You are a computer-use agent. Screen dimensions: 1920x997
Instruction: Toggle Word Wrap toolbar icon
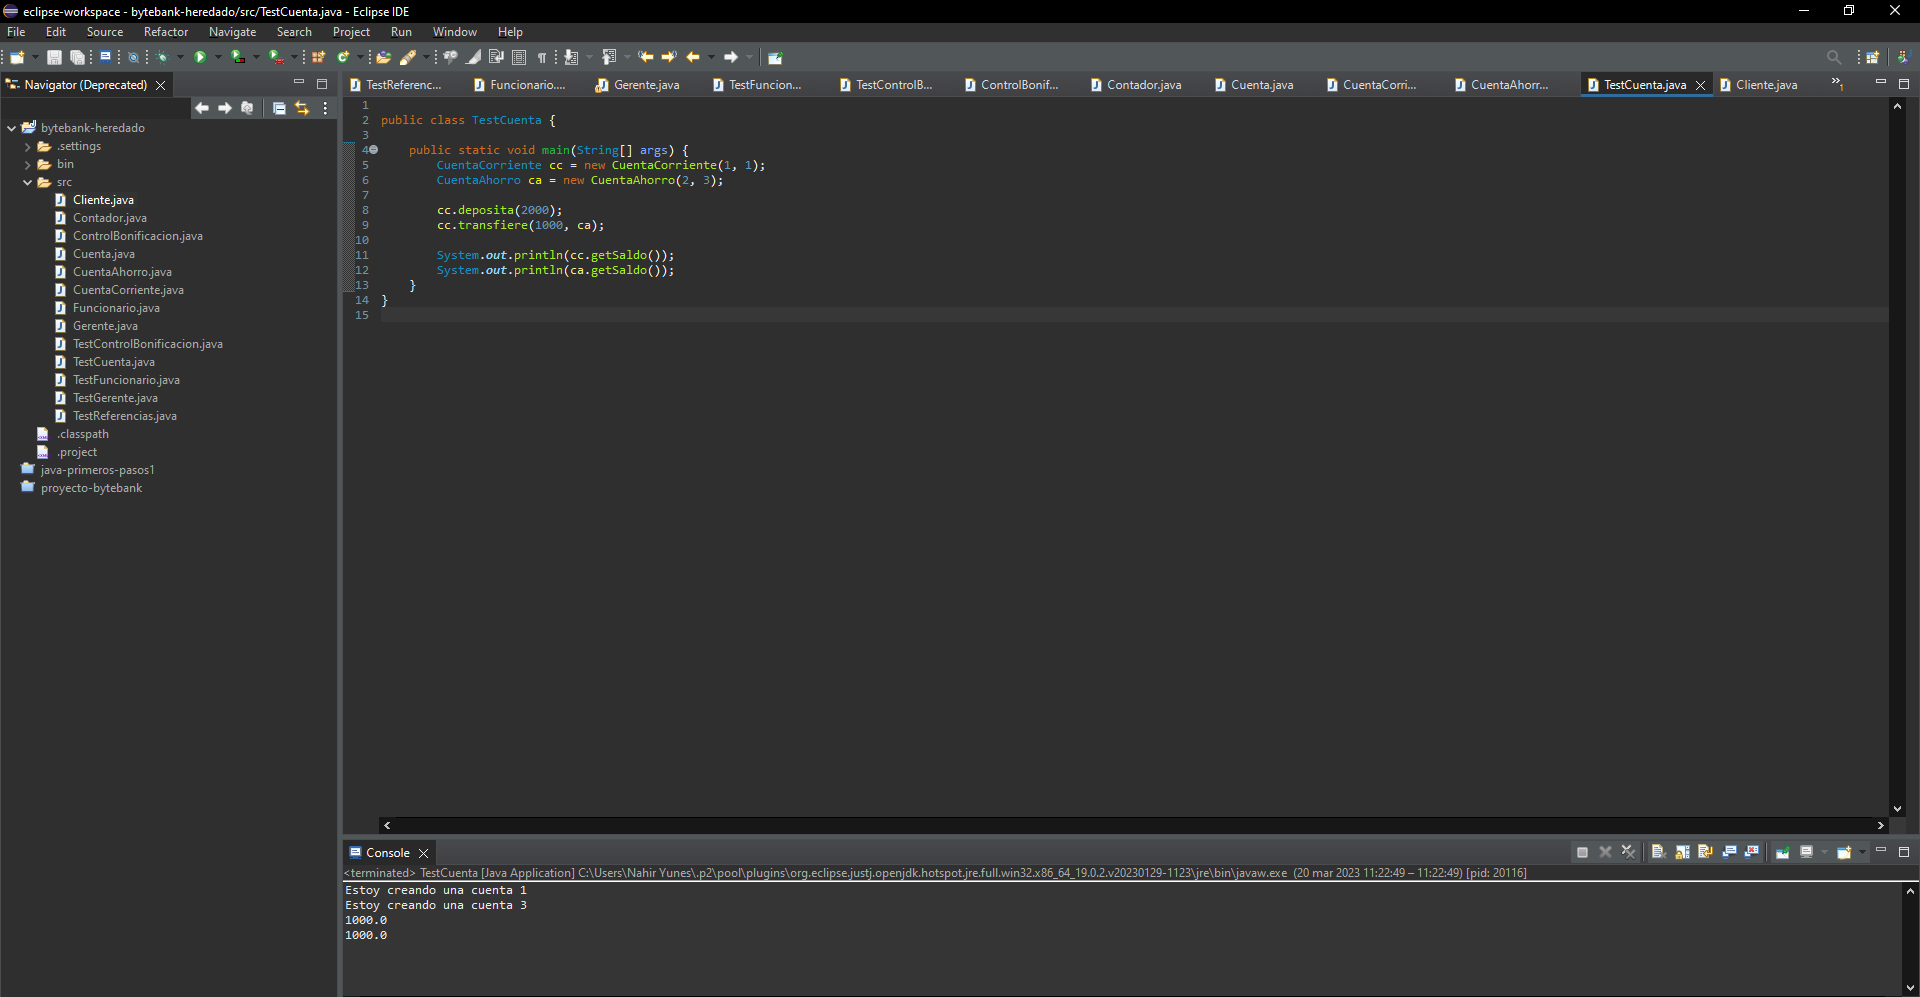(496, 57)
